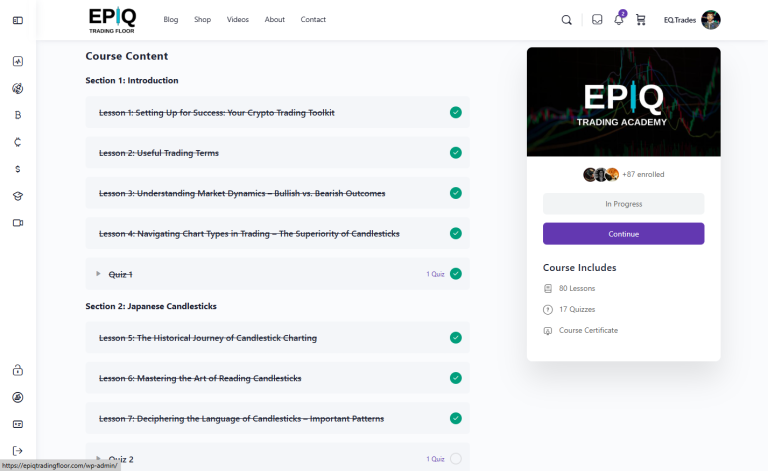Open the graduation cap courses icon
768x471 pixels.
[x=18, y=196]
